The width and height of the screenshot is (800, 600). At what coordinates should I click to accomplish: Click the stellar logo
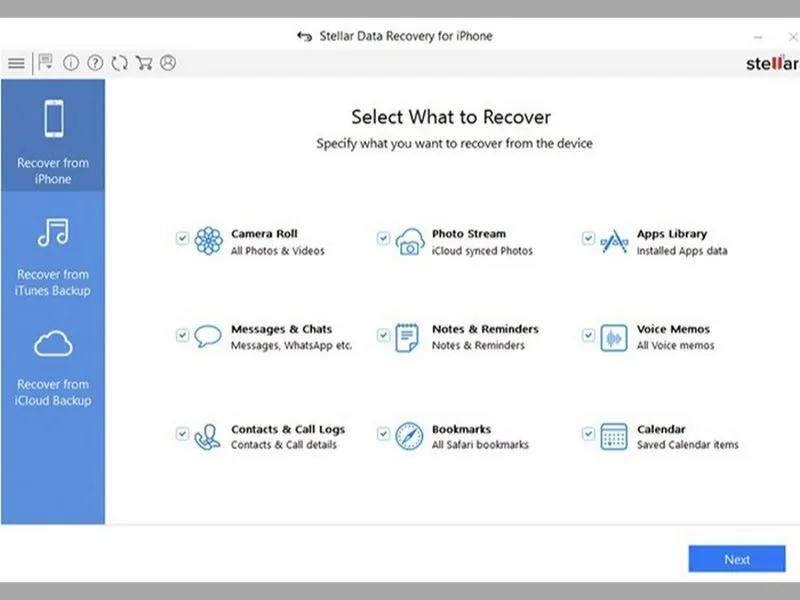click(x=772, y=63)
